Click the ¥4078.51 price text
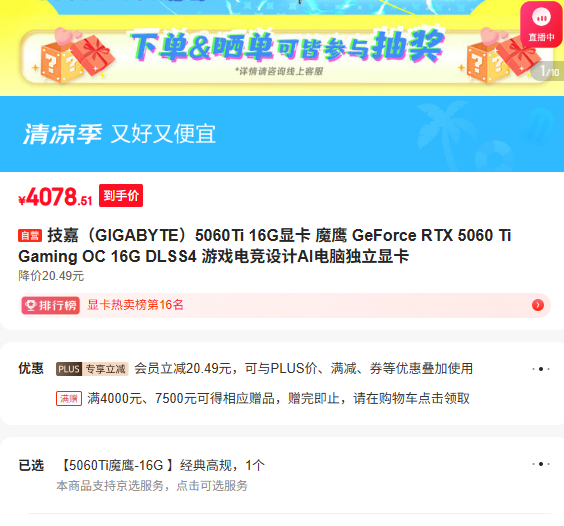 [x=55, y=197]
